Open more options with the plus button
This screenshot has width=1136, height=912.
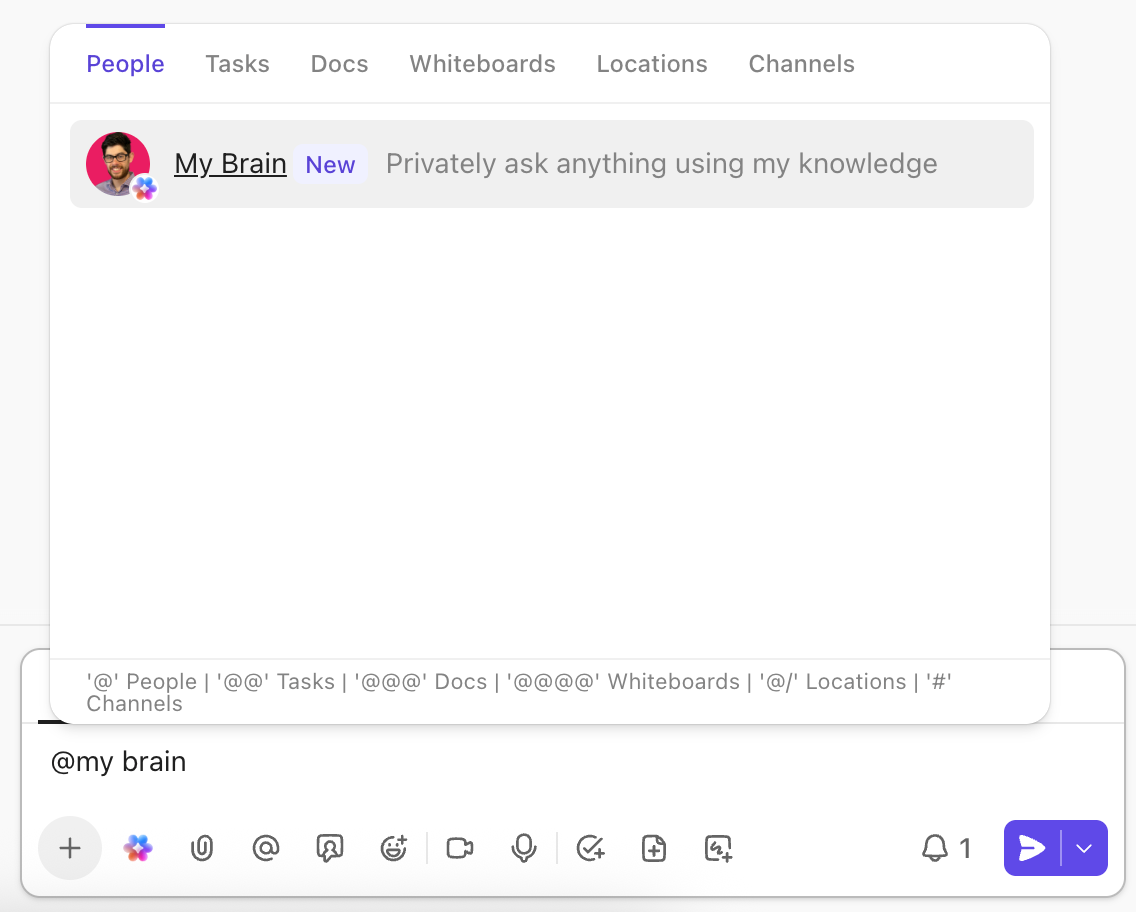coord(69,848)
